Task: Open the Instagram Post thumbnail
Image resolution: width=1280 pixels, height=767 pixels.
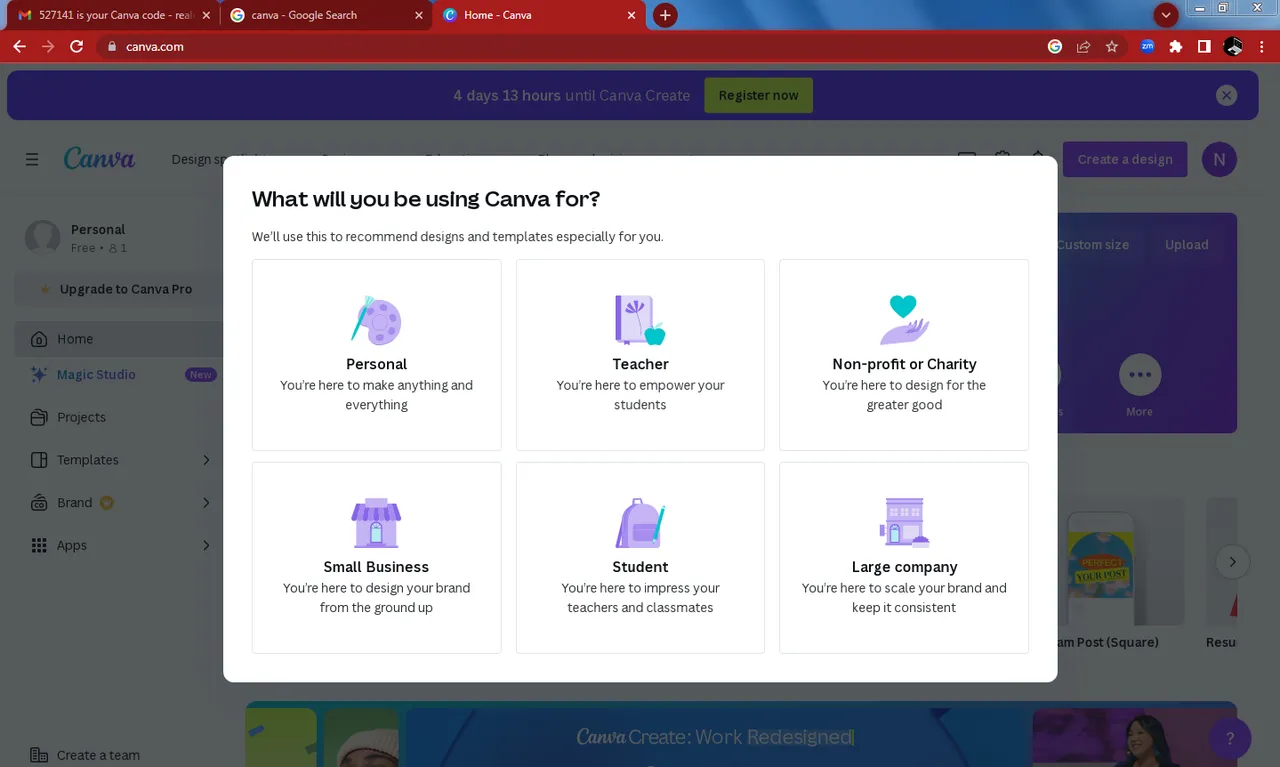Action: click(1100, 562)
